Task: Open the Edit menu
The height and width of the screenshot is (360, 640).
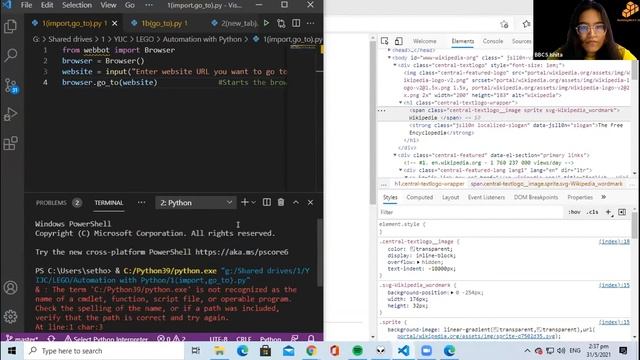Action: (47, 5)
